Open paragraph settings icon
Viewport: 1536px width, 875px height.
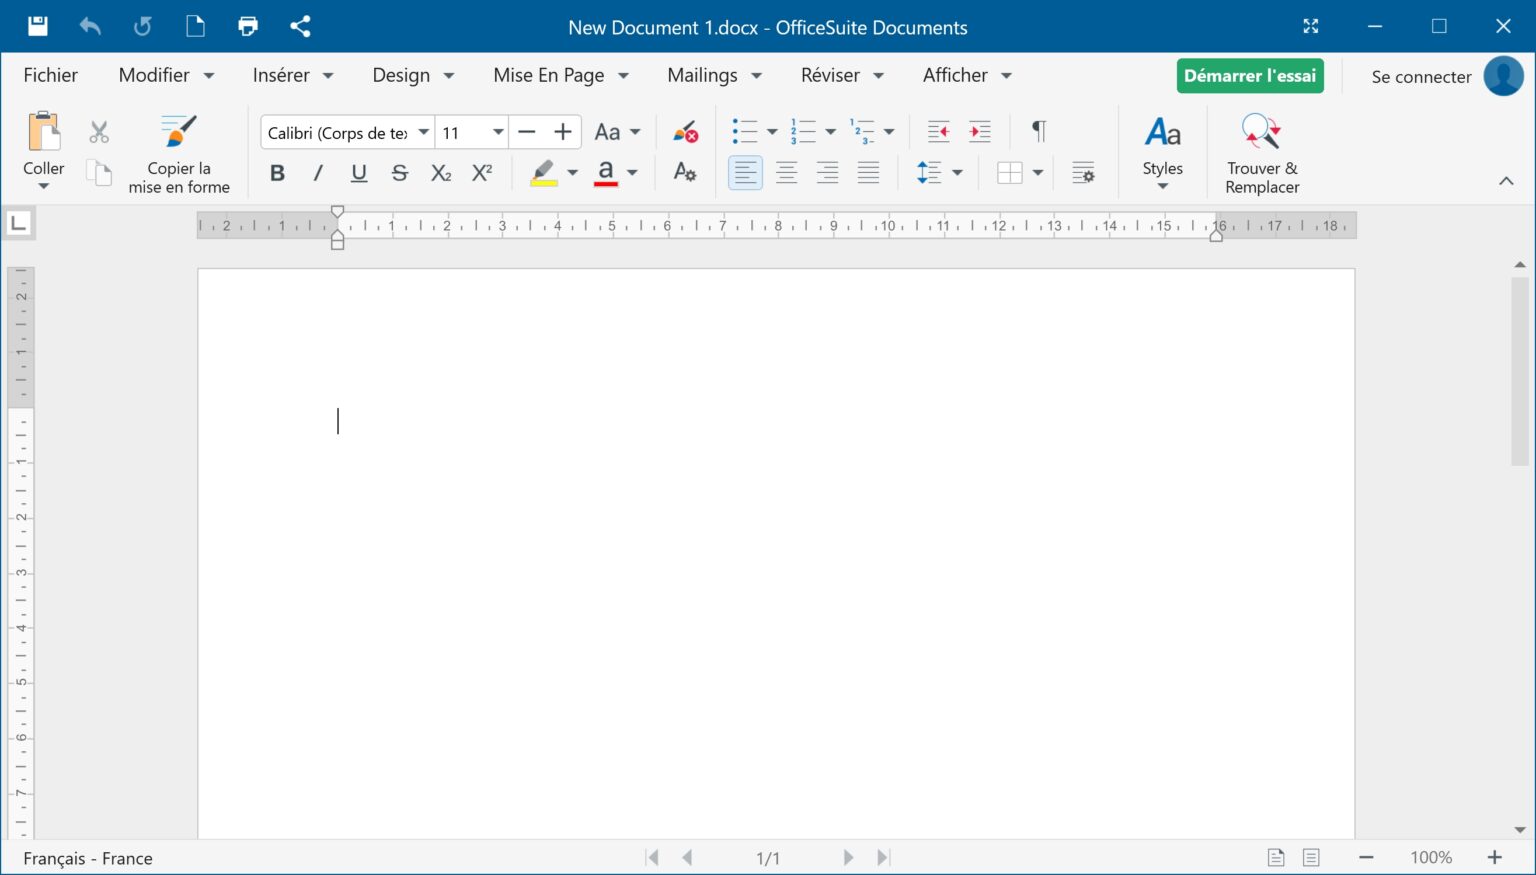click(x=1083, y=173)
